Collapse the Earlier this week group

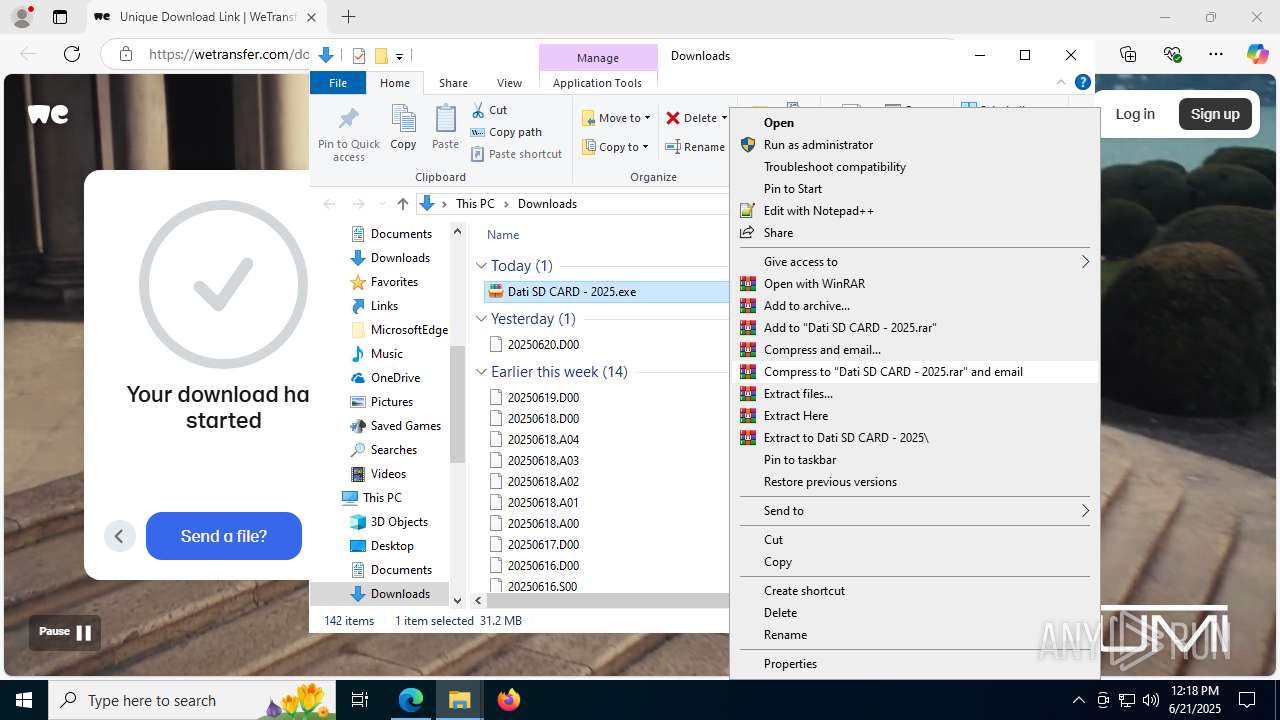click(481, 372)
